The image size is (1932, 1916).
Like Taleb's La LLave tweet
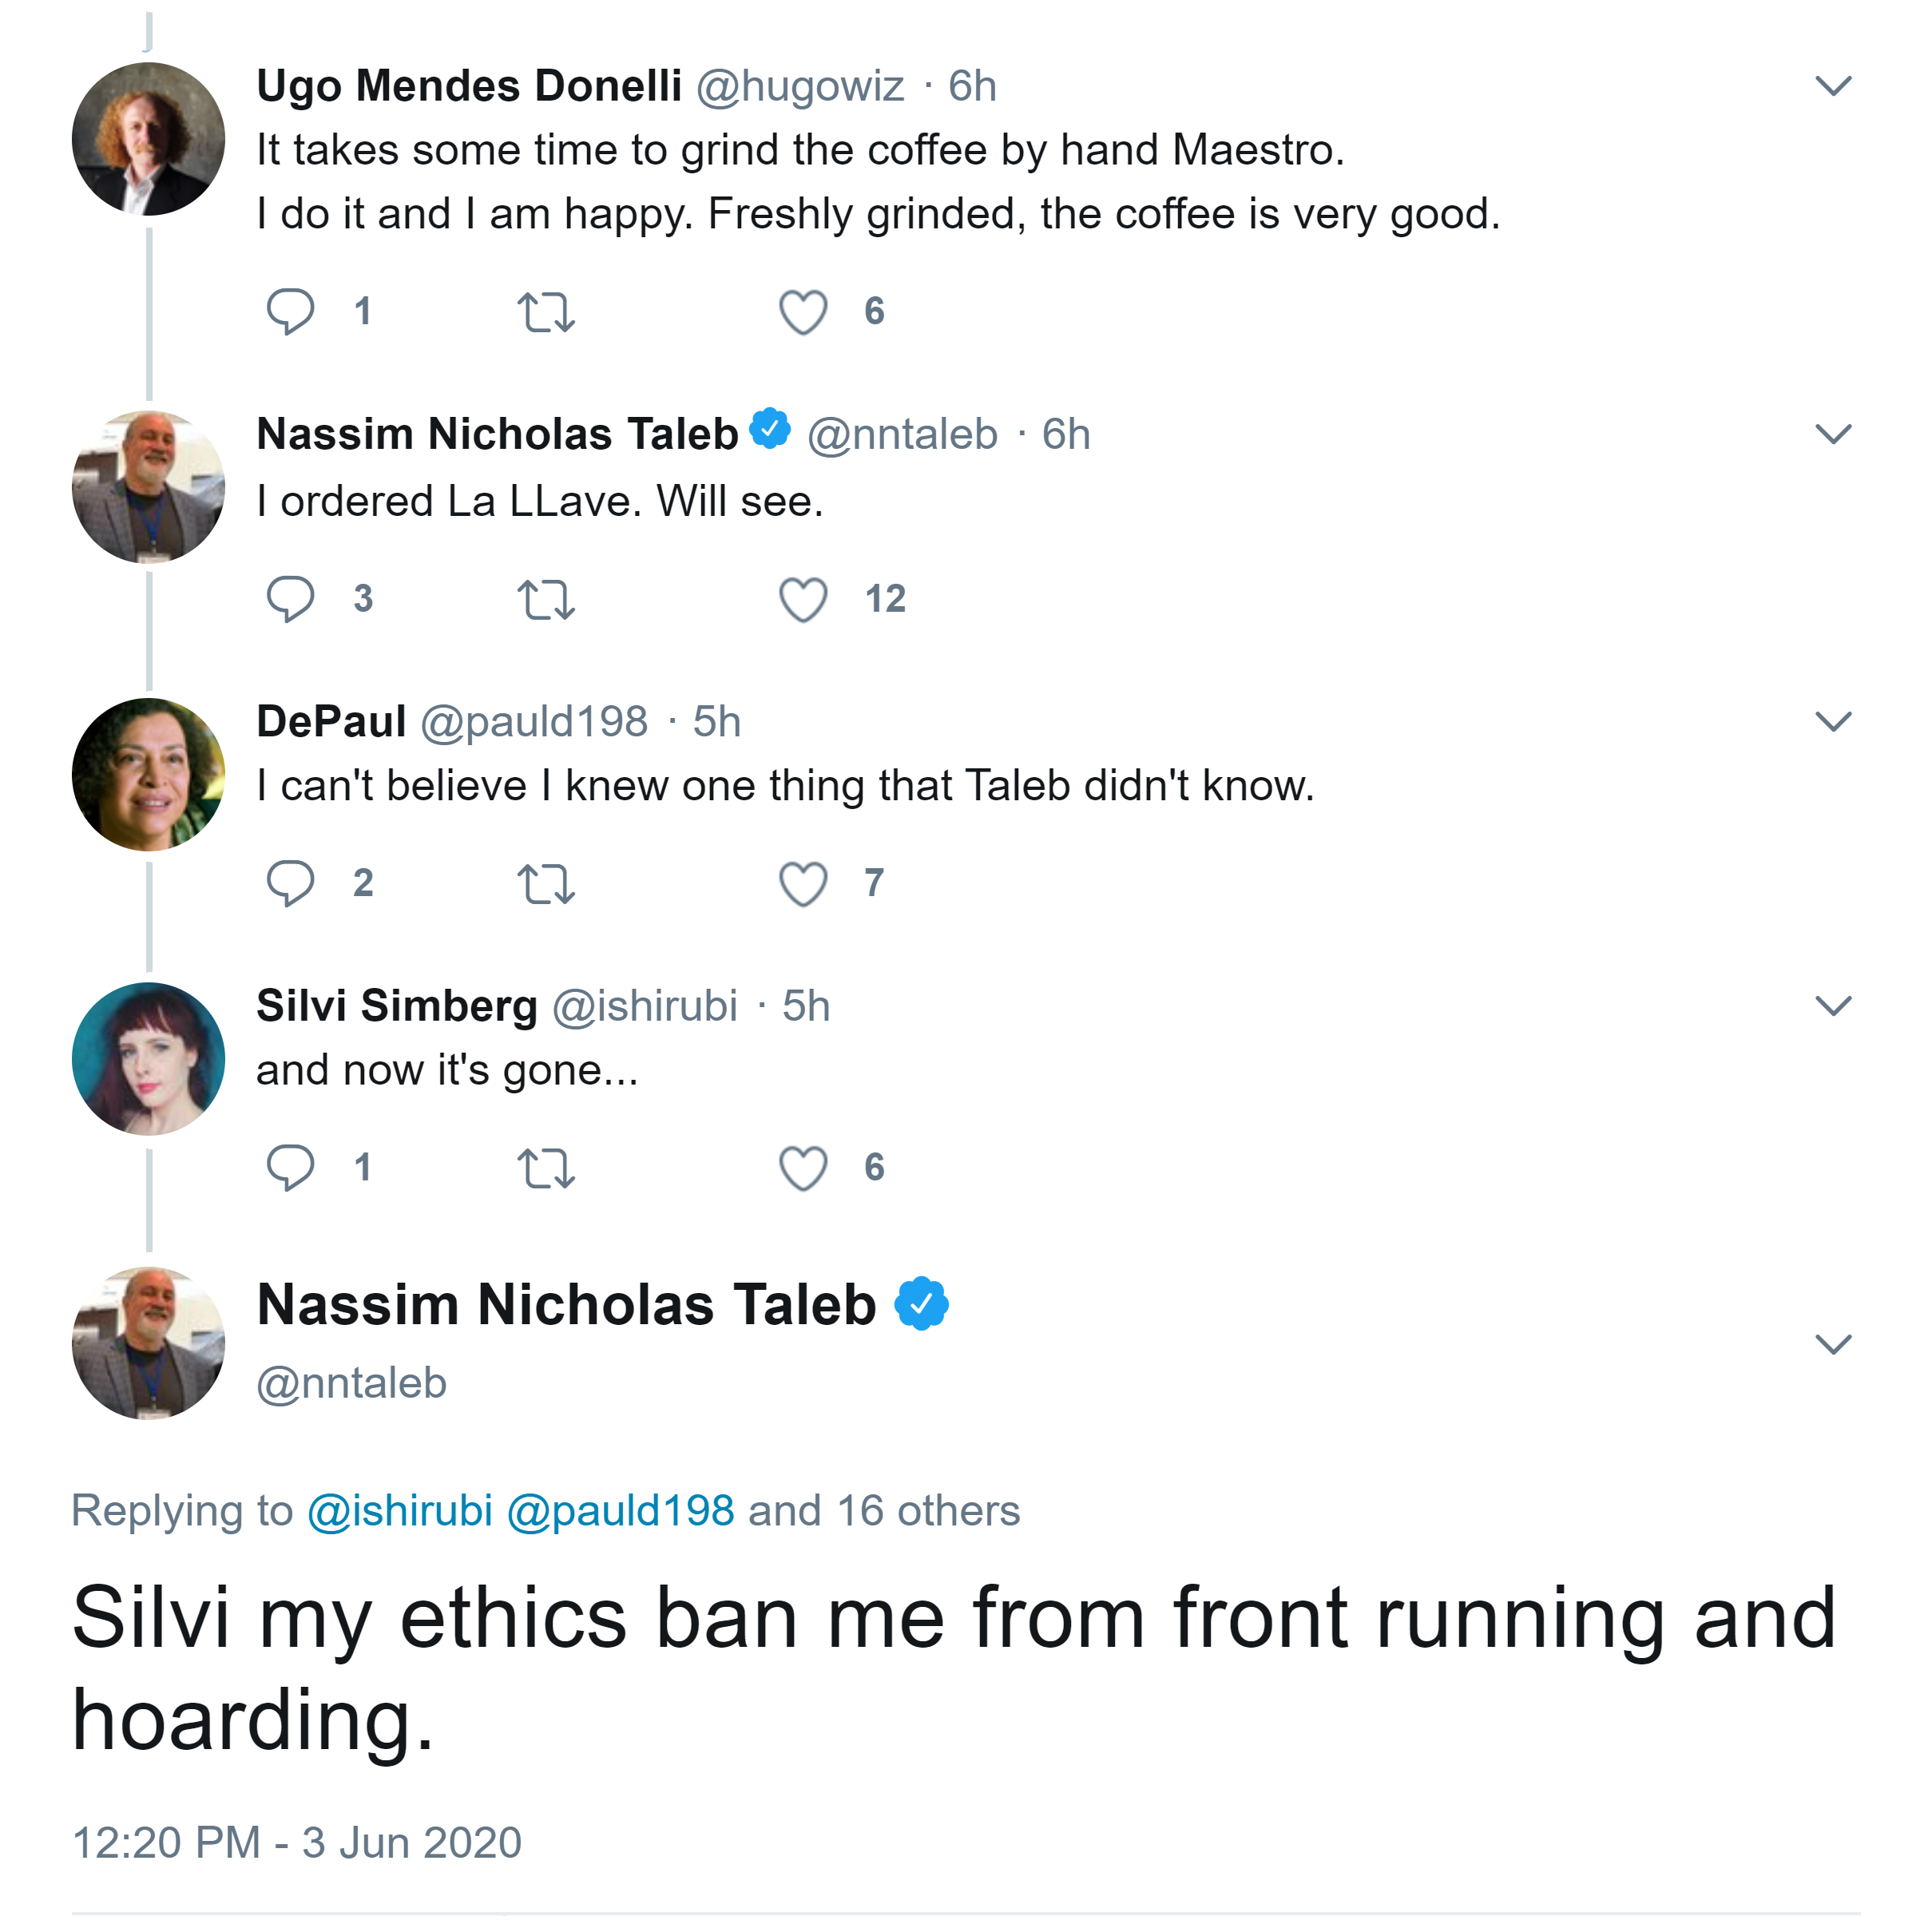pyautogui.click(x=803, y=600)
